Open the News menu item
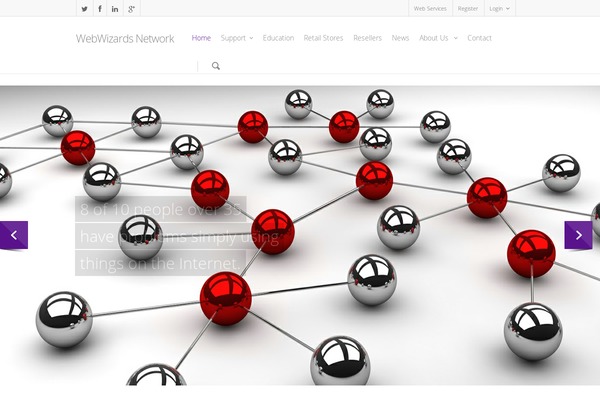The width and height of the screenshot is (600, 400). (x=400, y=38)
